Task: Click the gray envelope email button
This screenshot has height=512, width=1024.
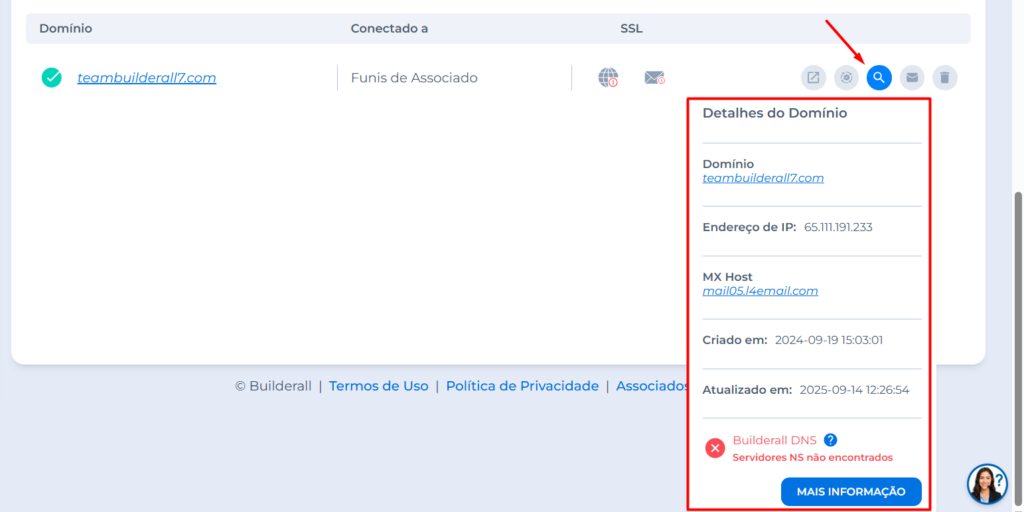Action: tap(911, 77)
